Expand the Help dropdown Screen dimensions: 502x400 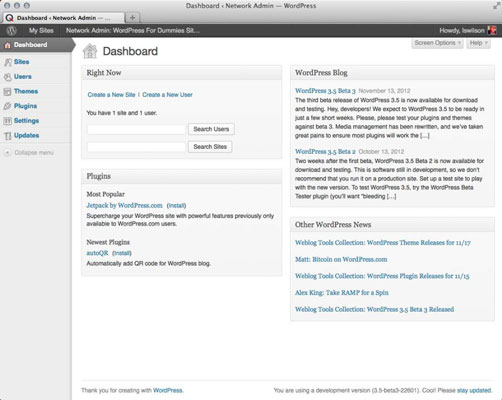point(479,43)
